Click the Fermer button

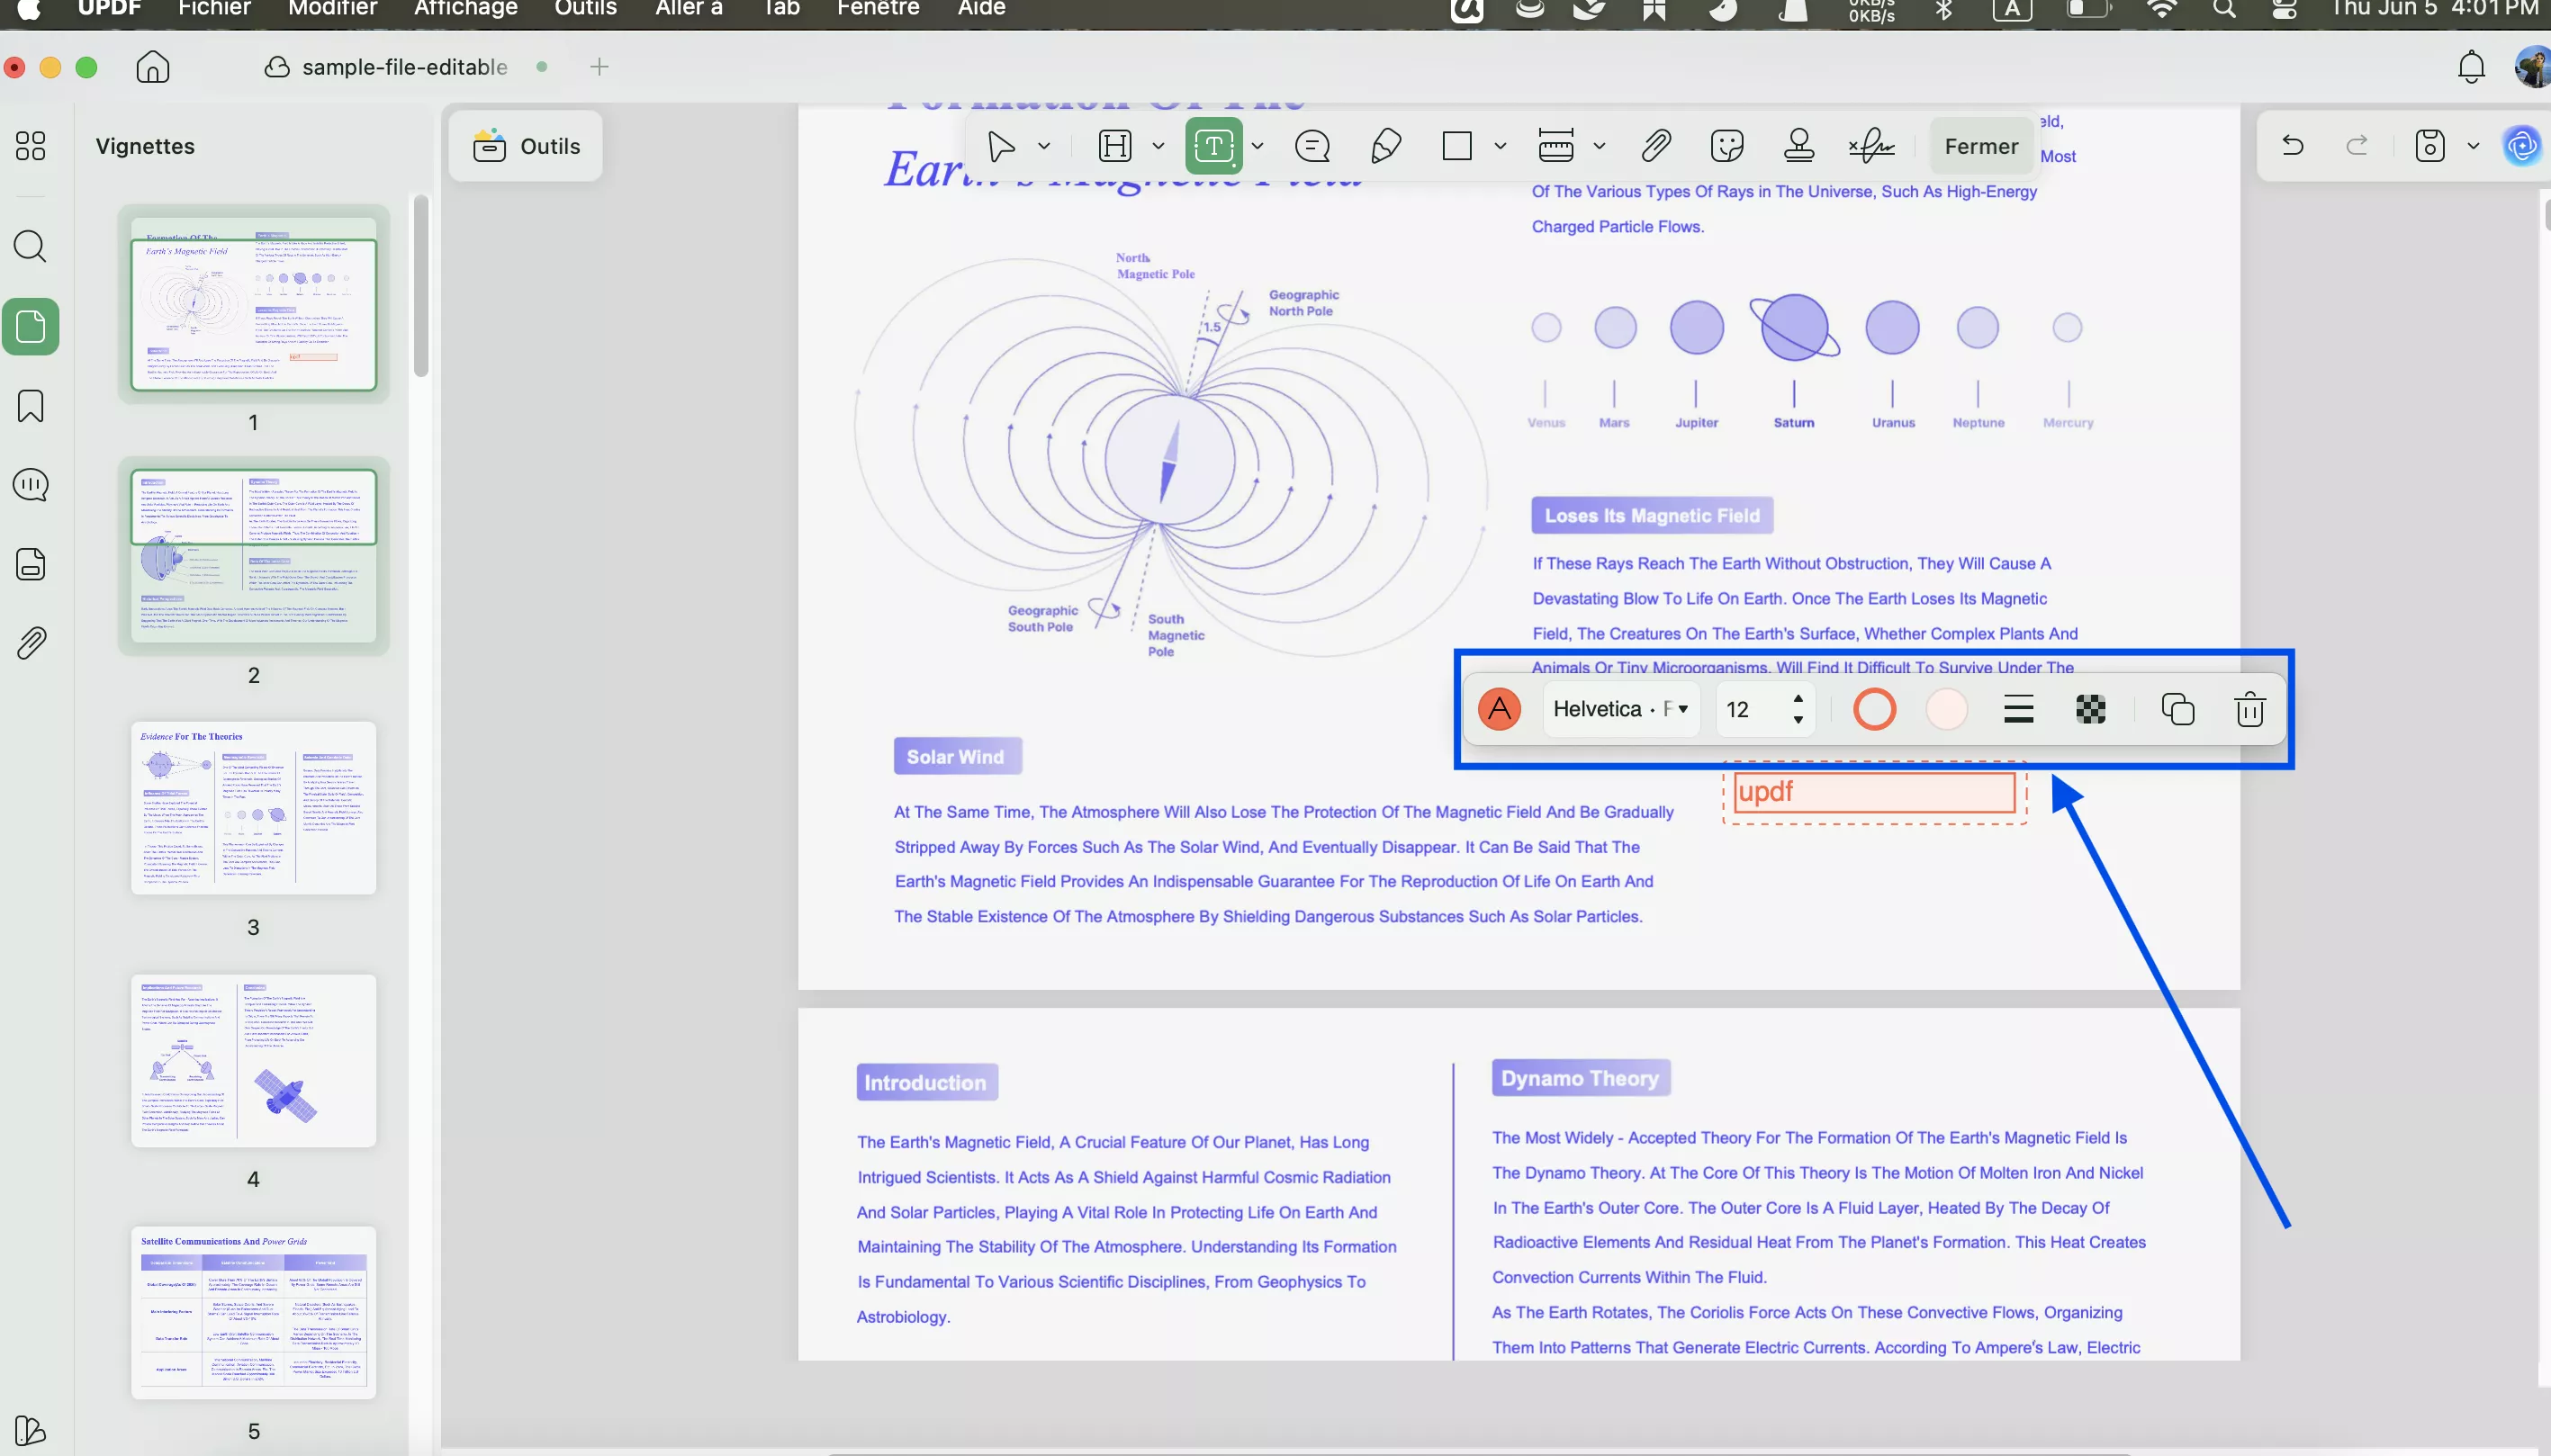tap(1981, 146)
